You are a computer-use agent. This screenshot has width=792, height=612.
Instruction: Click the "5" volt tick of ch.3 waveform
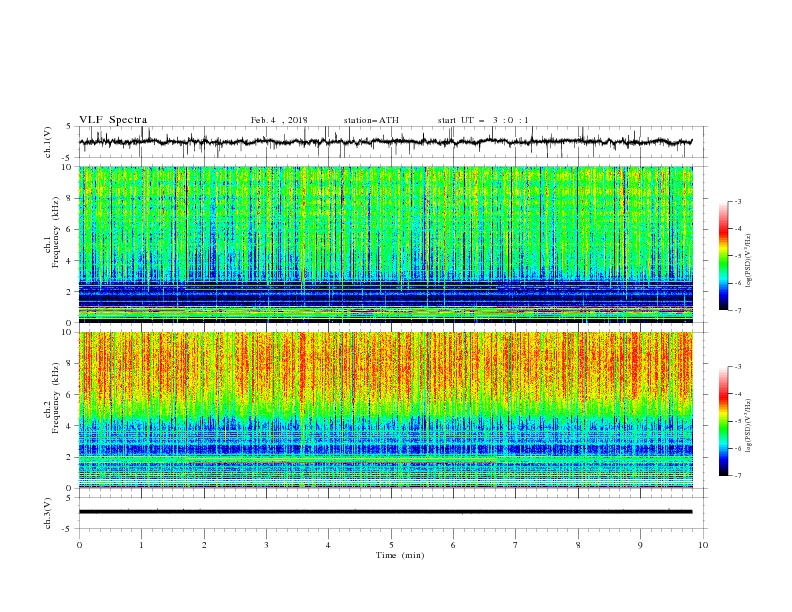coord(70,498)
